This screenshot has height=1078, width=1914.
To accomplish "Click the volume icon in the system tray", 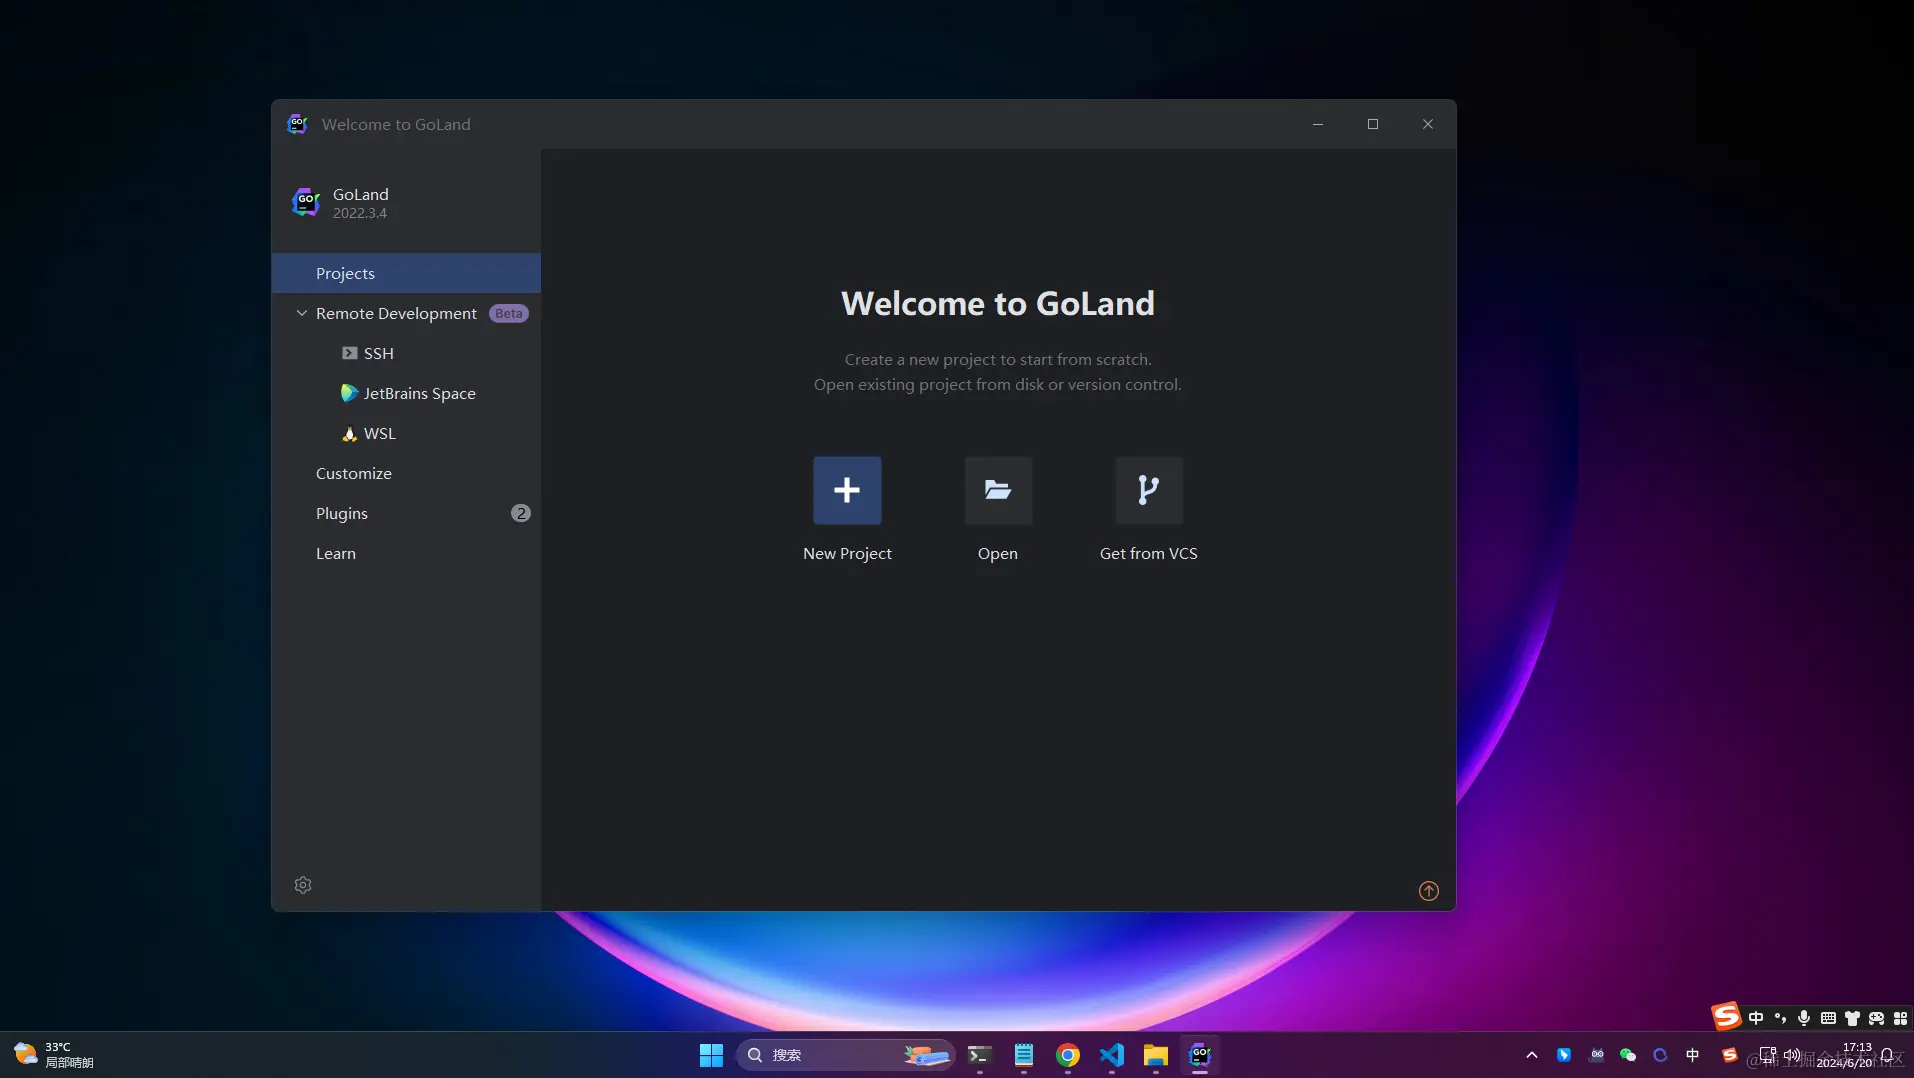I will pyautogui.click(x=1791, y=1055).
